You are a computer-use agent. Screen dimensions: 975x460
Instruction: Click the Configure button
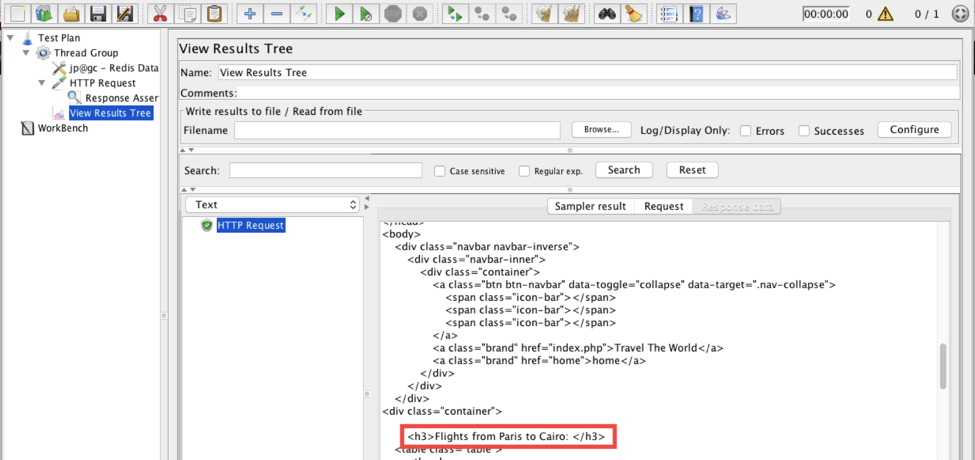coord(914,129)
